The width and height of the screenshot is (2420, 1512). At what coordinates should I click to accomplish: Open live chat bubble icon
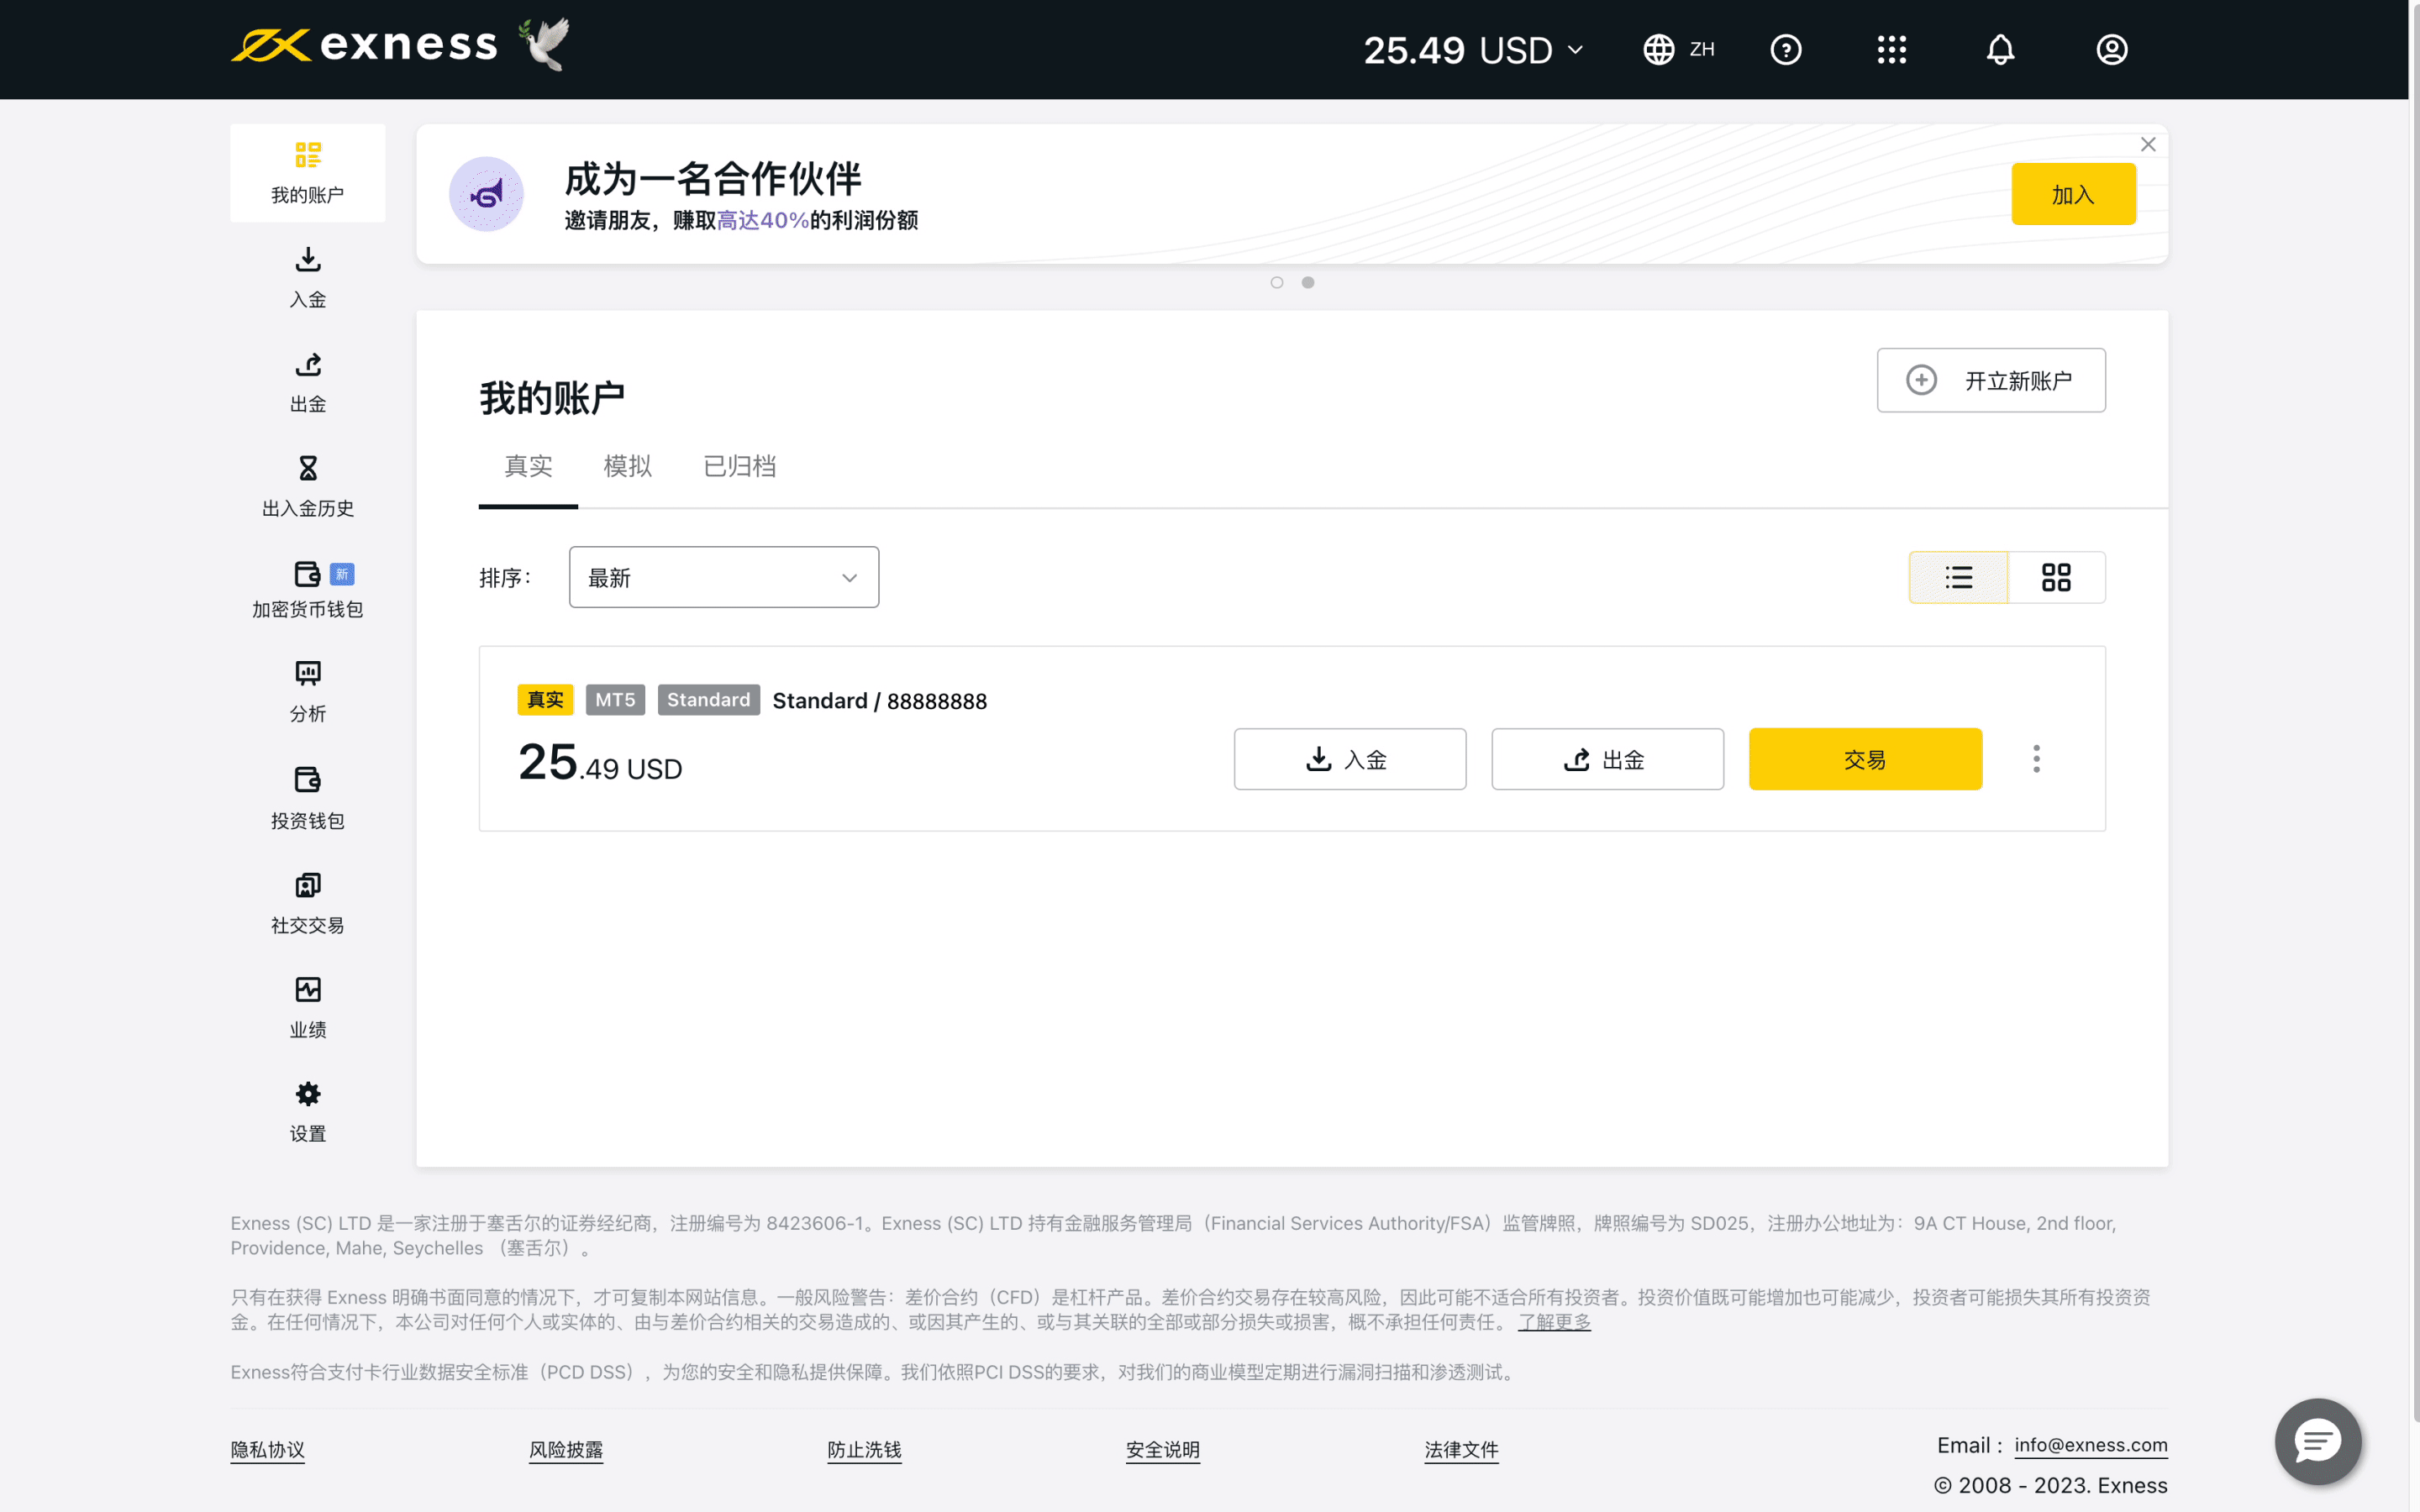click(2318, 1441)
